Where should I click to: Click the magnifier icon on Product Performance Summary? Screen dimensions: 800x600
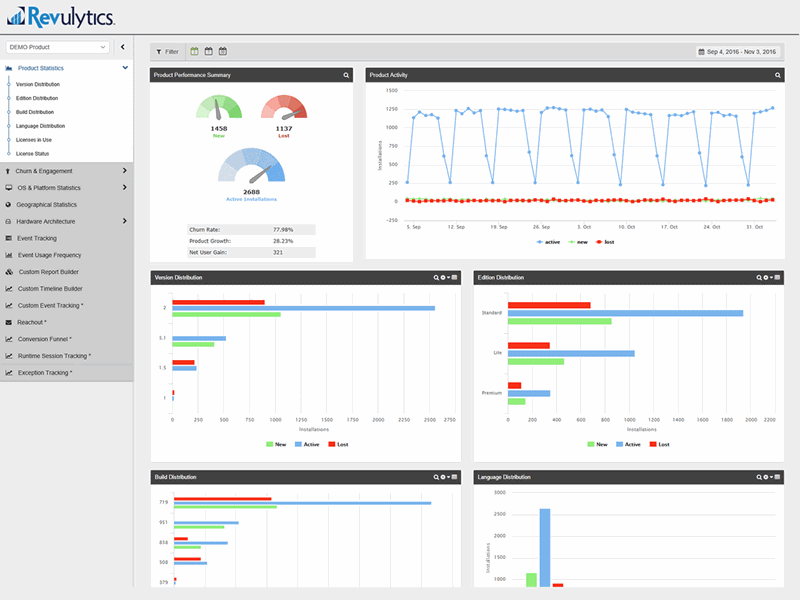[346, 75]
